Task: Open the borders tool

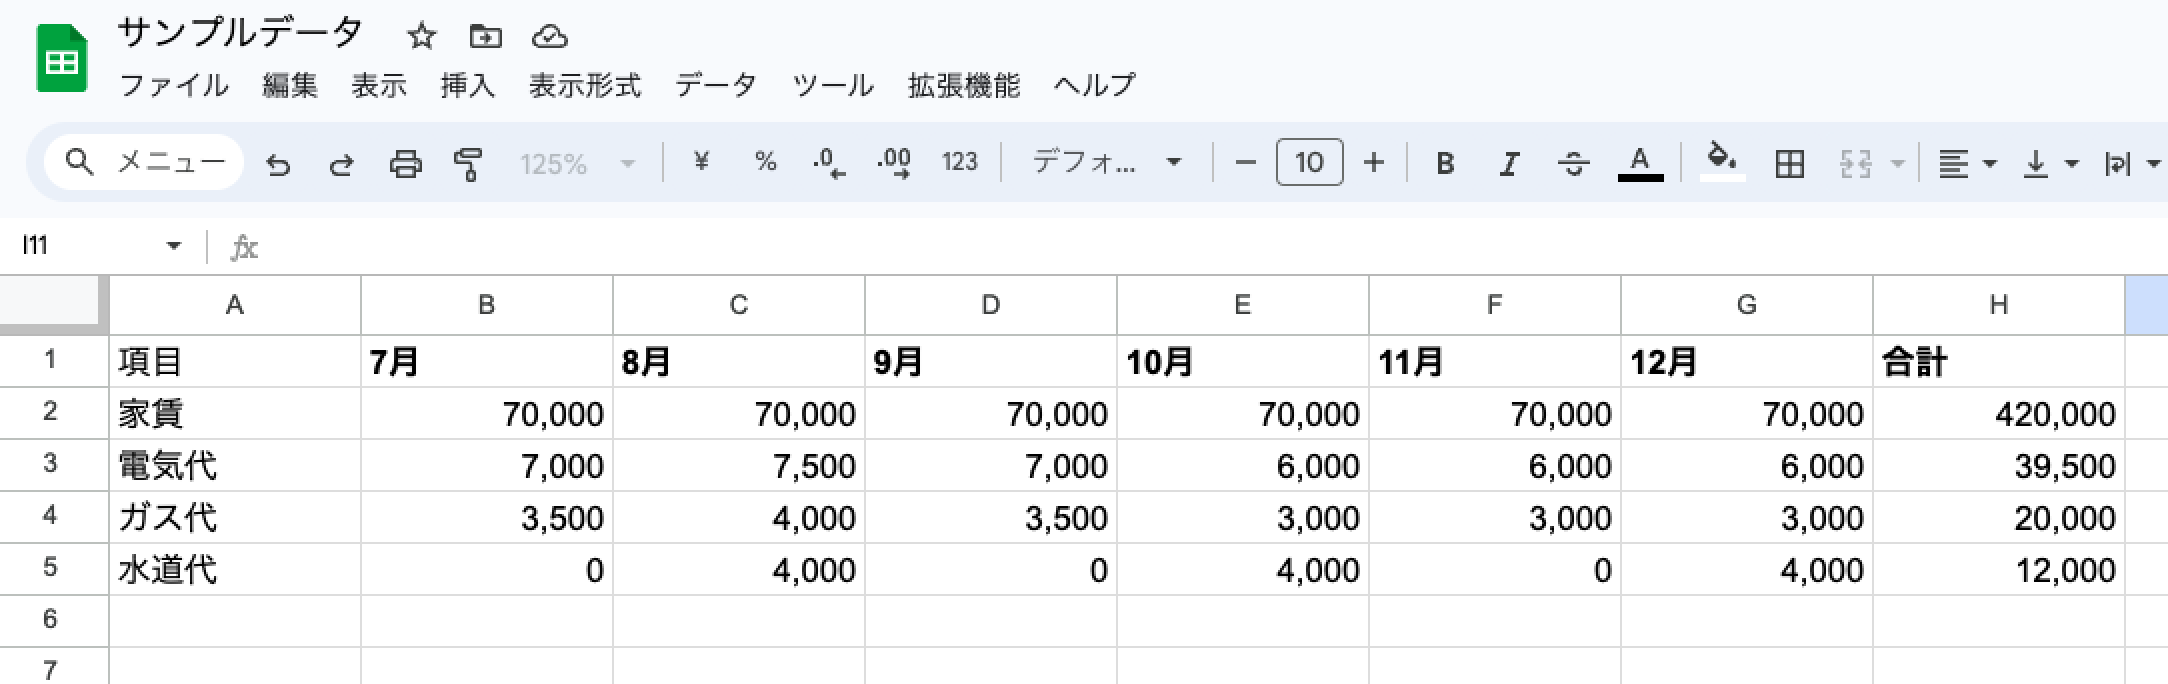Action: pyautogui.click(x=1789, y=163)
